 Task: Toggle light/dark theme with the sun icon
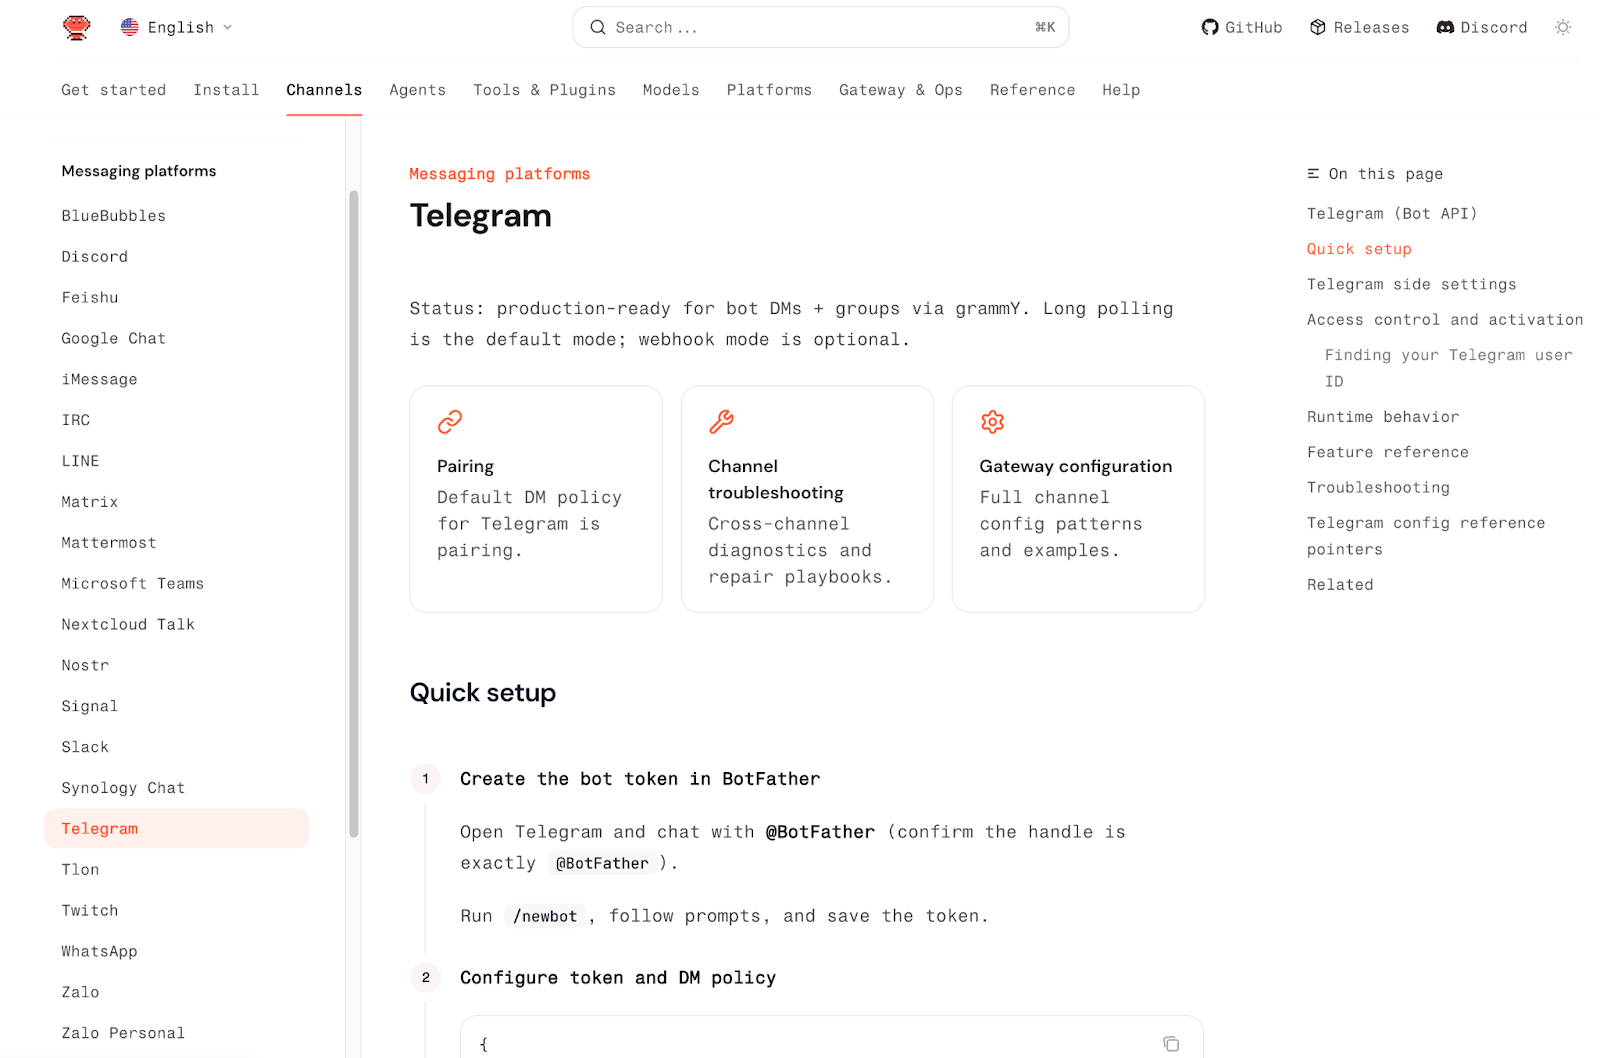point(1562,27)
